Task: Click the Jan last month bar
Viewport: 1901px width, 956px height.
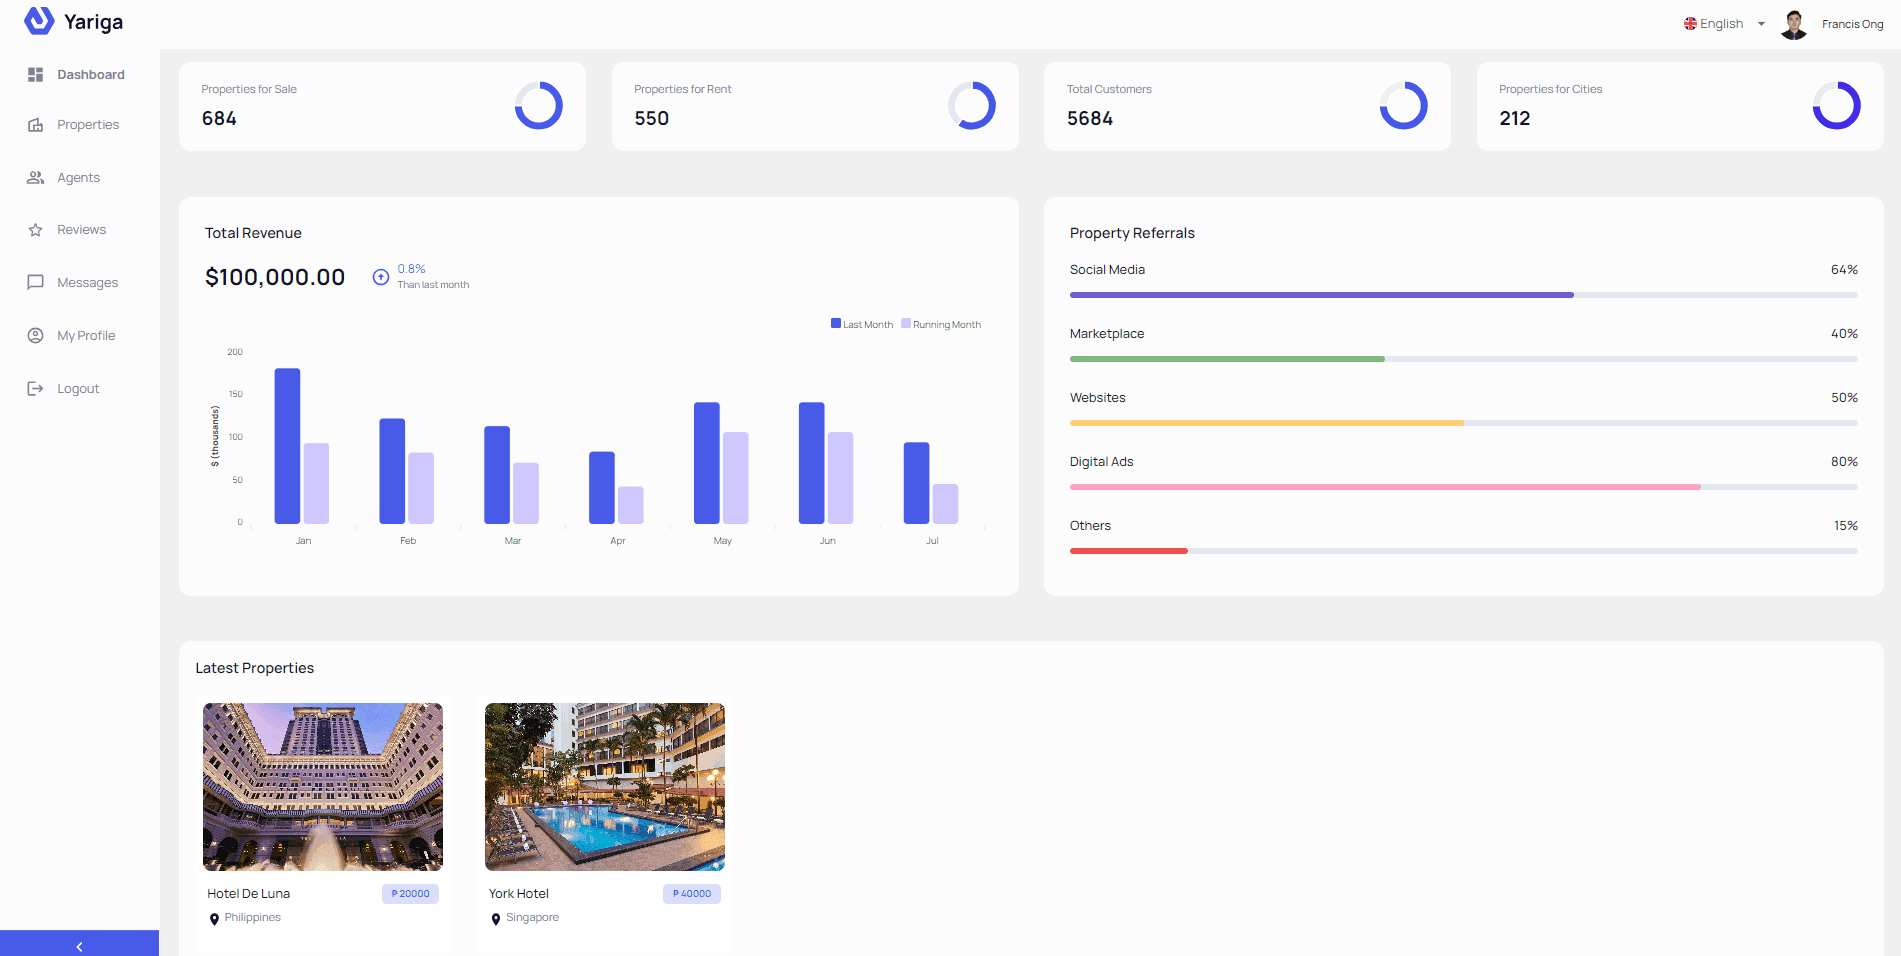Action: click(288, 446)
